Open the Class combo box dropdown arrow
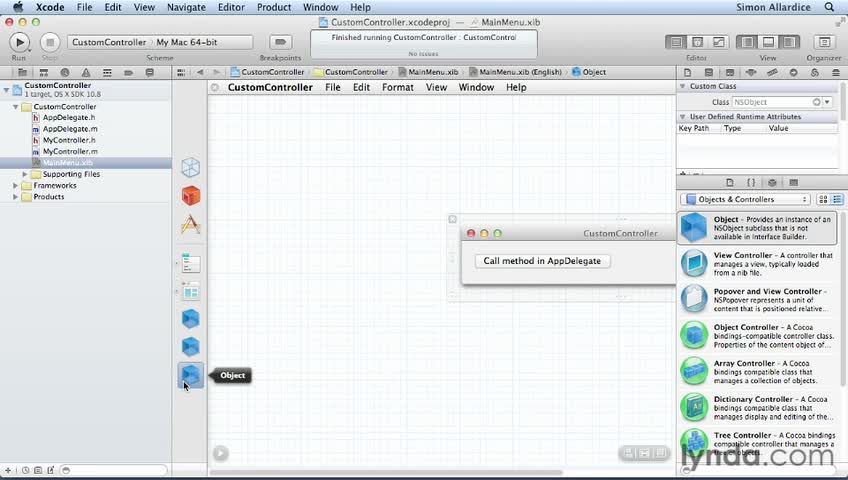848x480 pixels. point(827,102)
